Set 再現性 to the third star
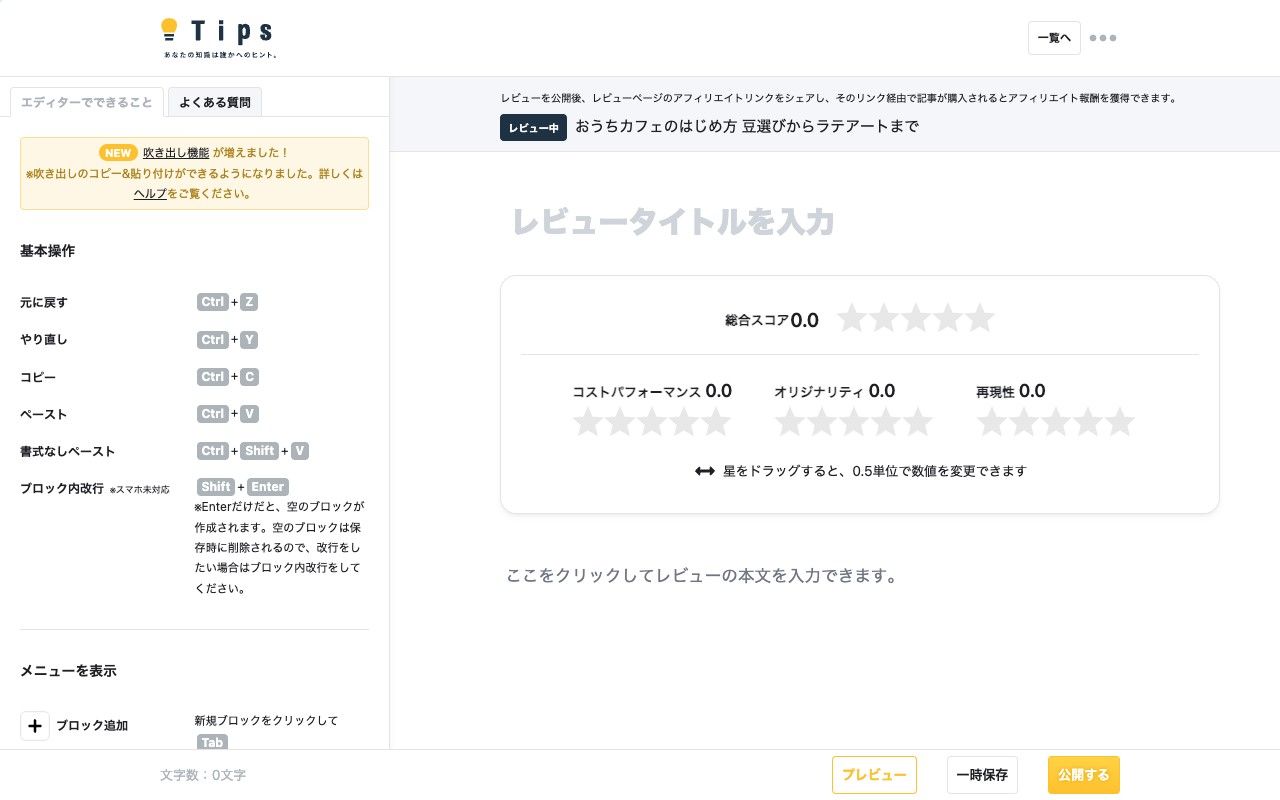1280x800 pixels. (x=1056, y=422)
